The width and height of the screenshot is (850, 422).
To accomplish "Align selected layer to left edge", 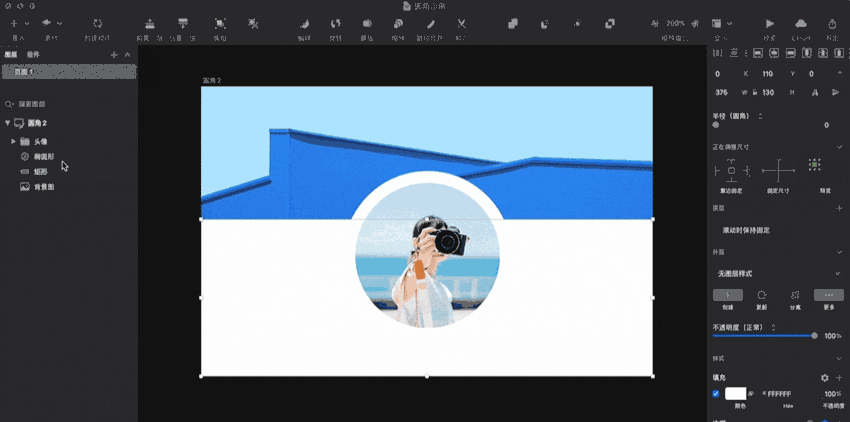I will [x=758, y=53].
